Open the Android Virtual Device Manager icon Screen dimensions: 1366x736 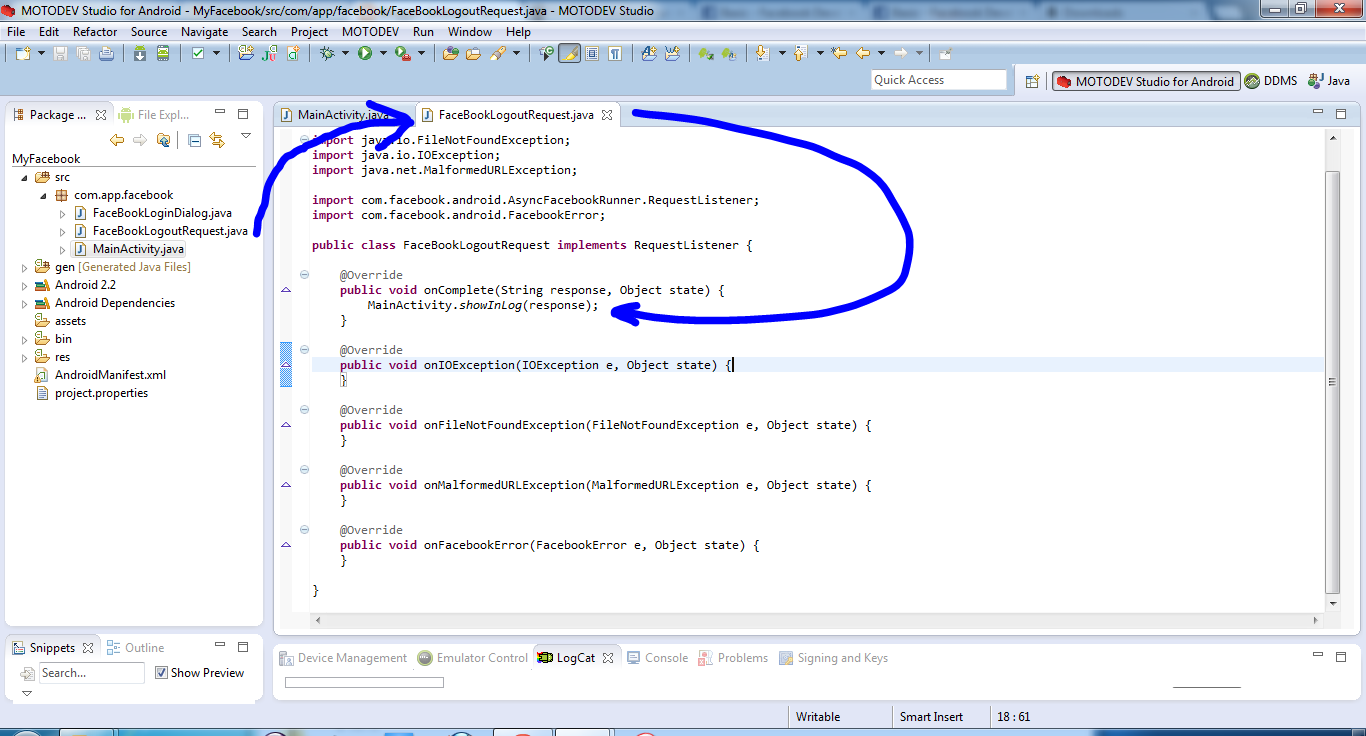[x=163, y=53]
